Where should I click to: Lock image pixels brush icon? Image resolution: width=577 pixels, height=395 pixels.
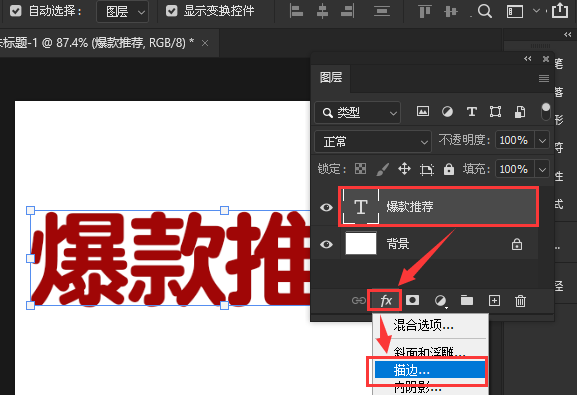382,169
